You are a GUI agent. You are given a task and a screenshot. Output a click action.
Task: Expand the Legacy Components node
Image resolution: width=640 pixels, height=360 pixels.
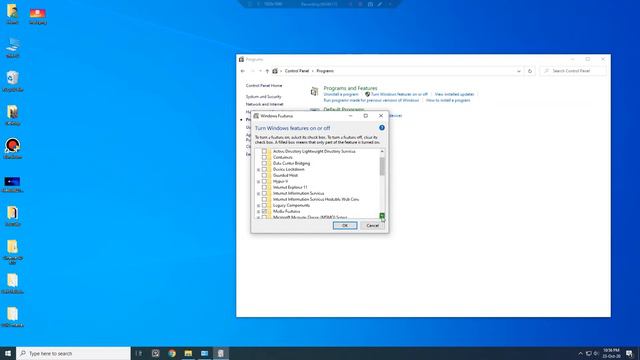(258, 205)
